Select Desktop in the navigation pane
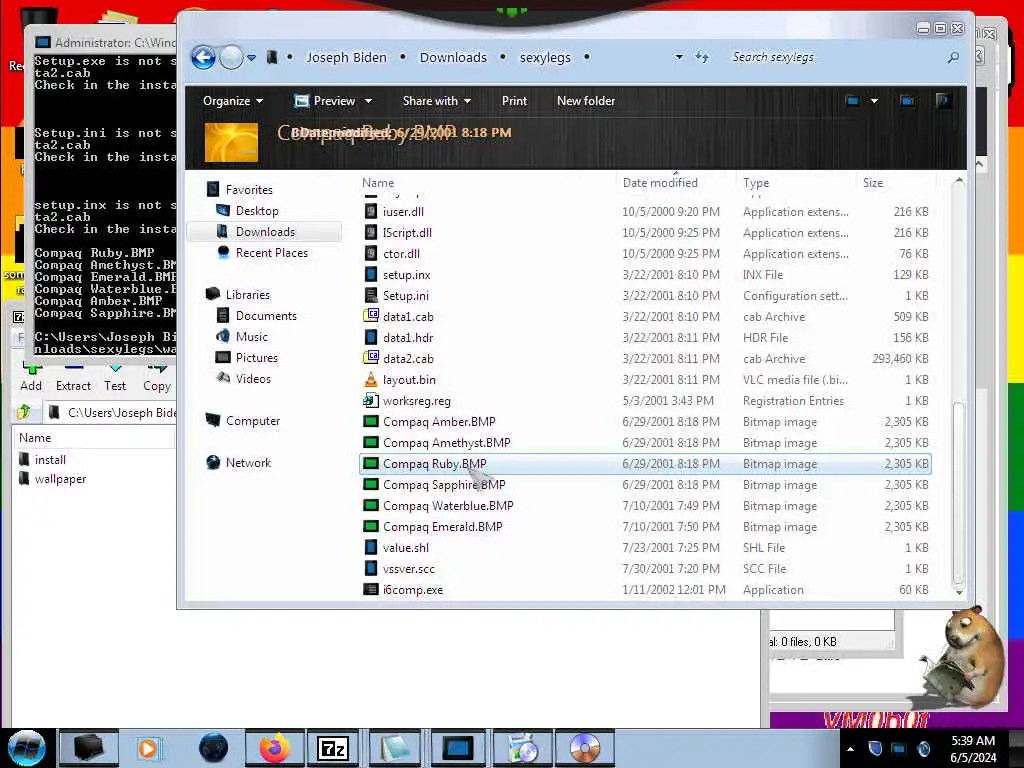 [257, 211]
